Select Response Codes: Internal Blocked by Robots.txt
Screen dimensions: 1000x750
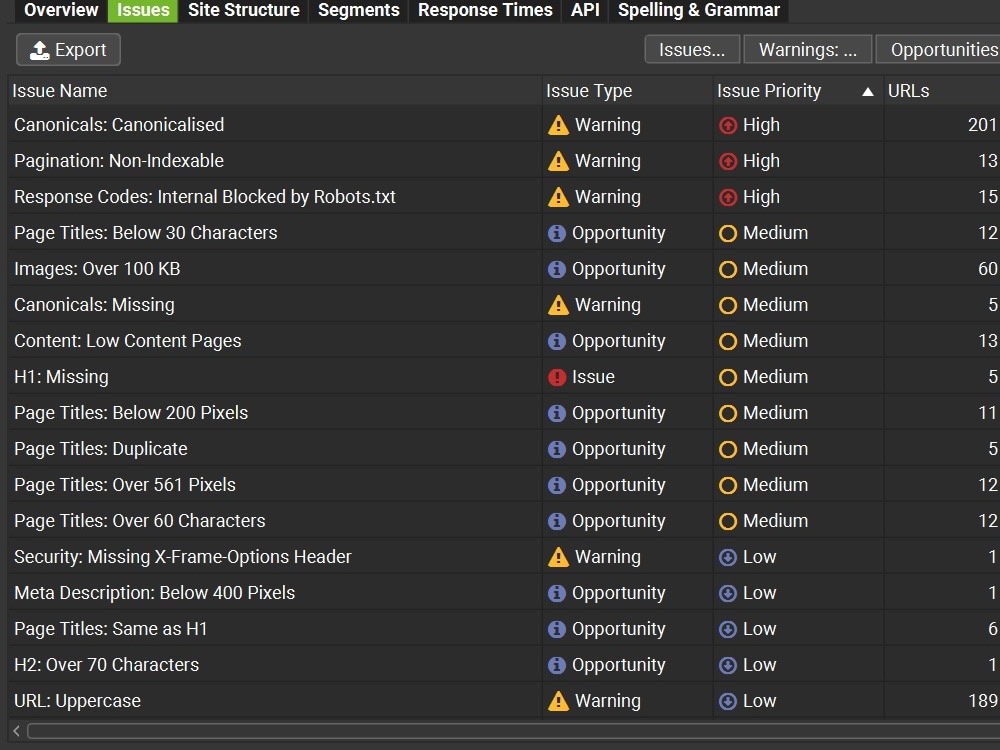205,197
